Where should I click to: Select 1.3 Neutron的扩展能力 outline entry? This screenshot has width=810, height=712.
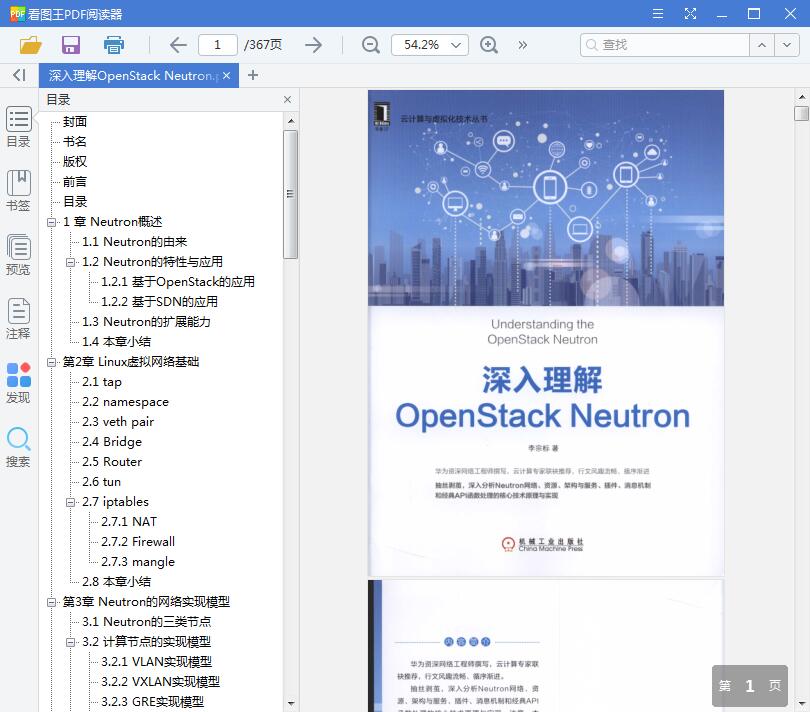(146, 322)
